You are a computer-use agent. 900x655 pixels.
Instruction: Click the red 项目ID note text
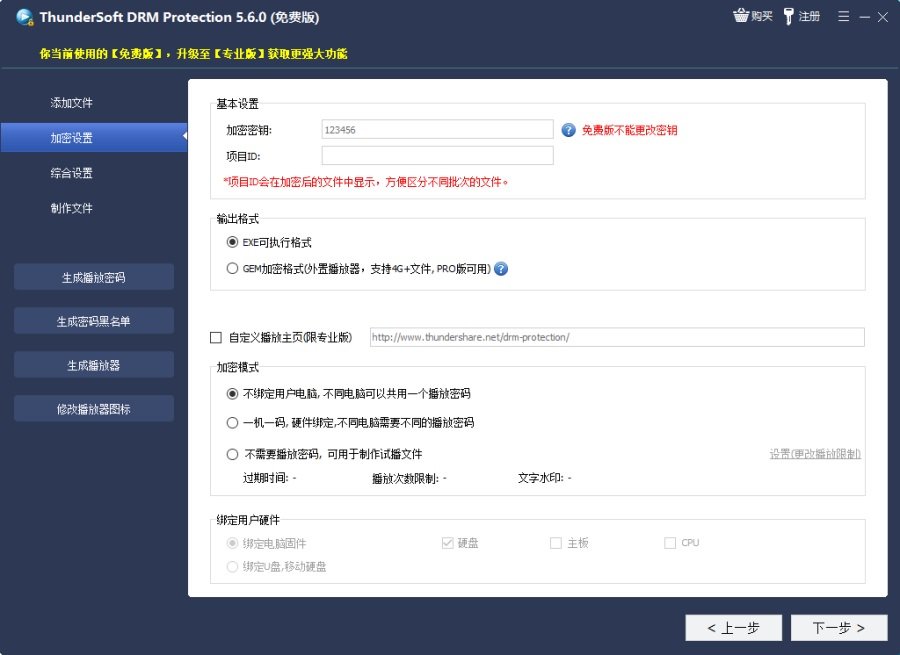click(x=366, y=182)
